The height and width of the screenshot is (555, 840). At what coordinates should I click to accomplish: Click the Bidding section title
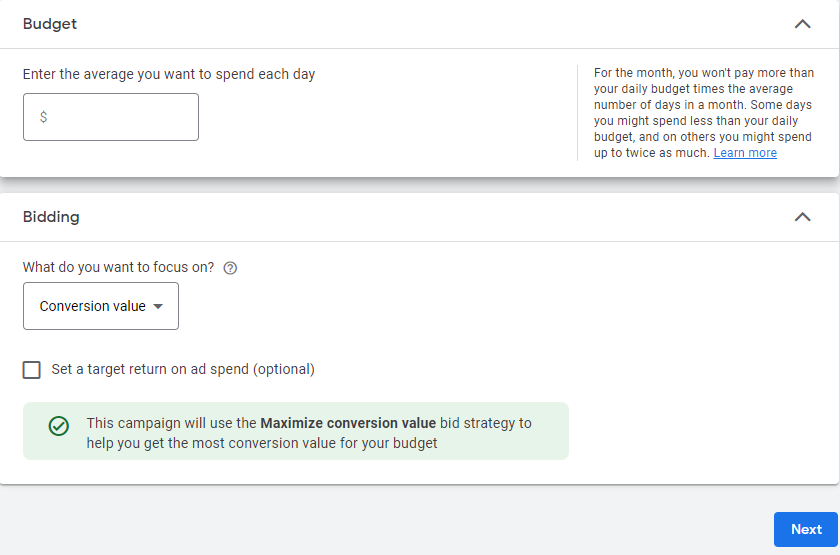[51, 217]
